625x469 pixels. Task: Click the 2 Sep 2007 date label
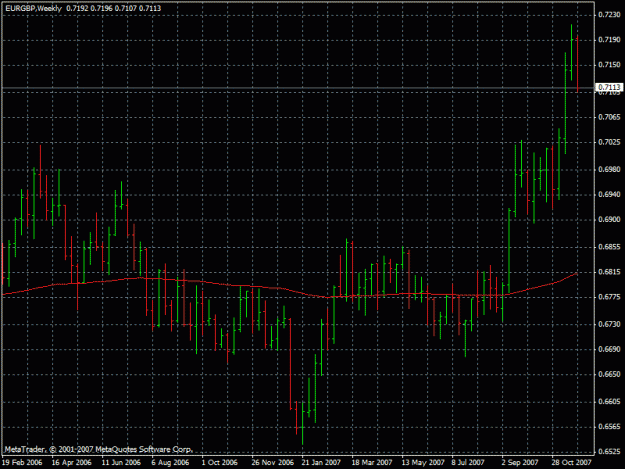click(520, 463)
